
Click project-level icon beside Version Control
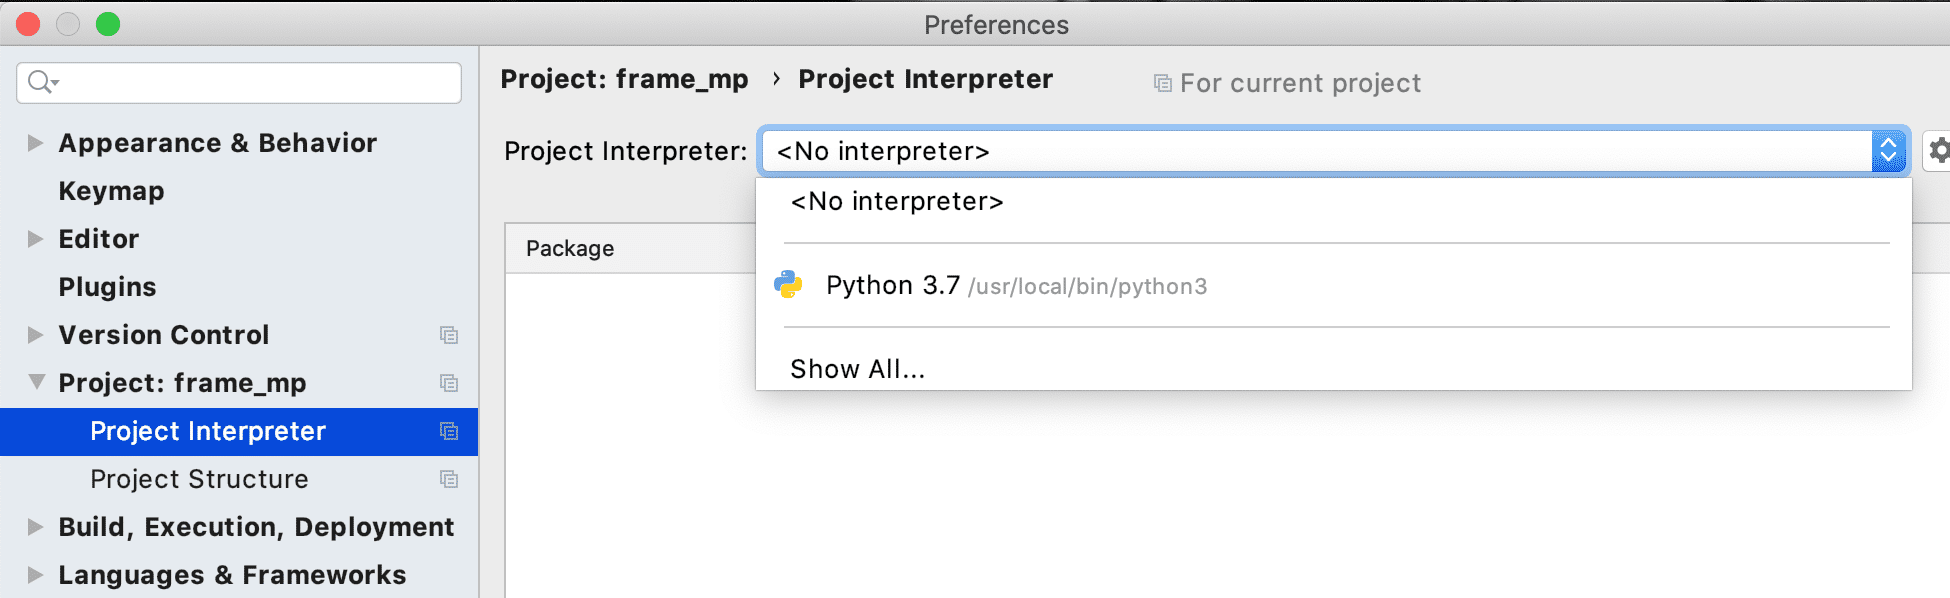click(x=449, y=335)
